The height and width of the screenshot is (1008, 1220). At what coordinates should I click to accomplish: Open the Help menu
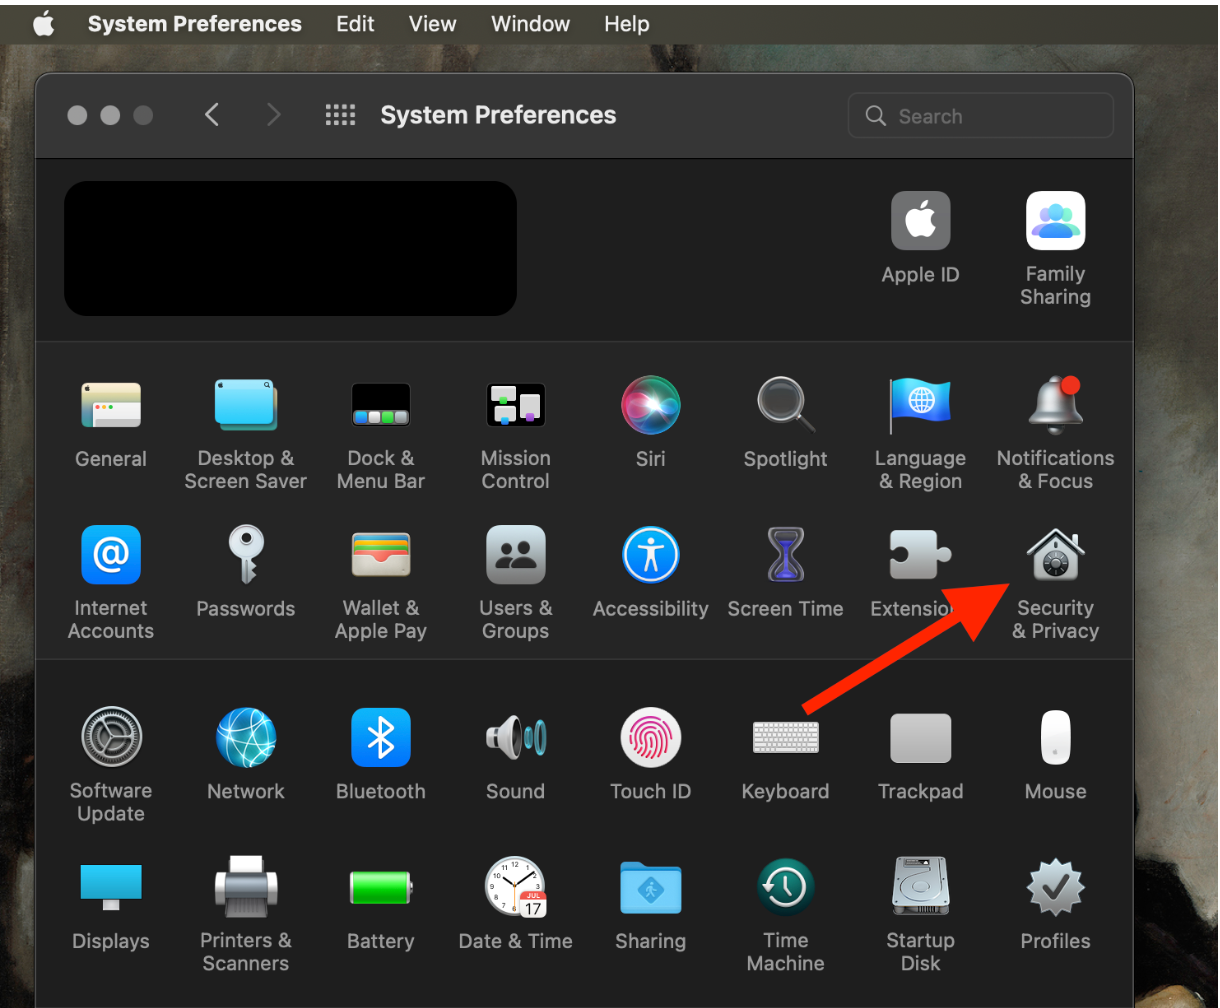627,24
